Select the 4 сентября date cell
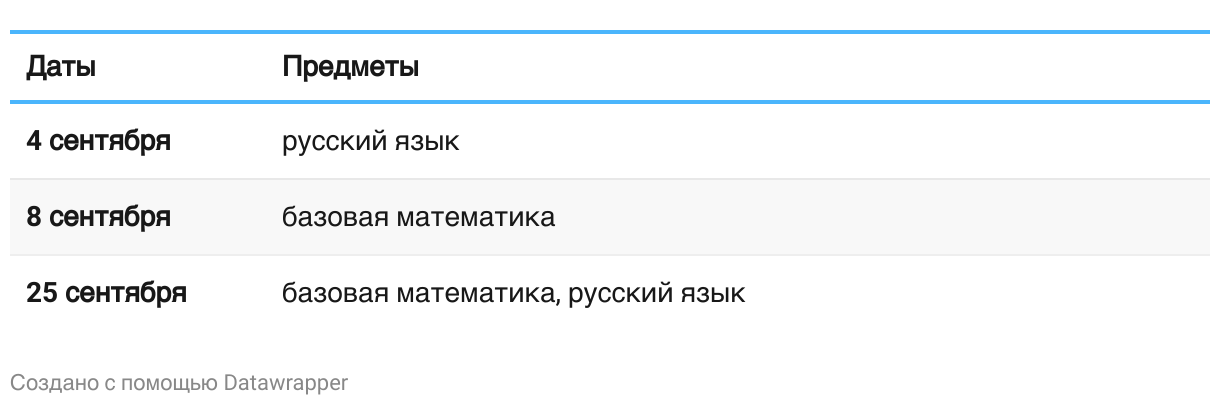The width and height of the screenshot is (1220, 406). tap(98, 141)
